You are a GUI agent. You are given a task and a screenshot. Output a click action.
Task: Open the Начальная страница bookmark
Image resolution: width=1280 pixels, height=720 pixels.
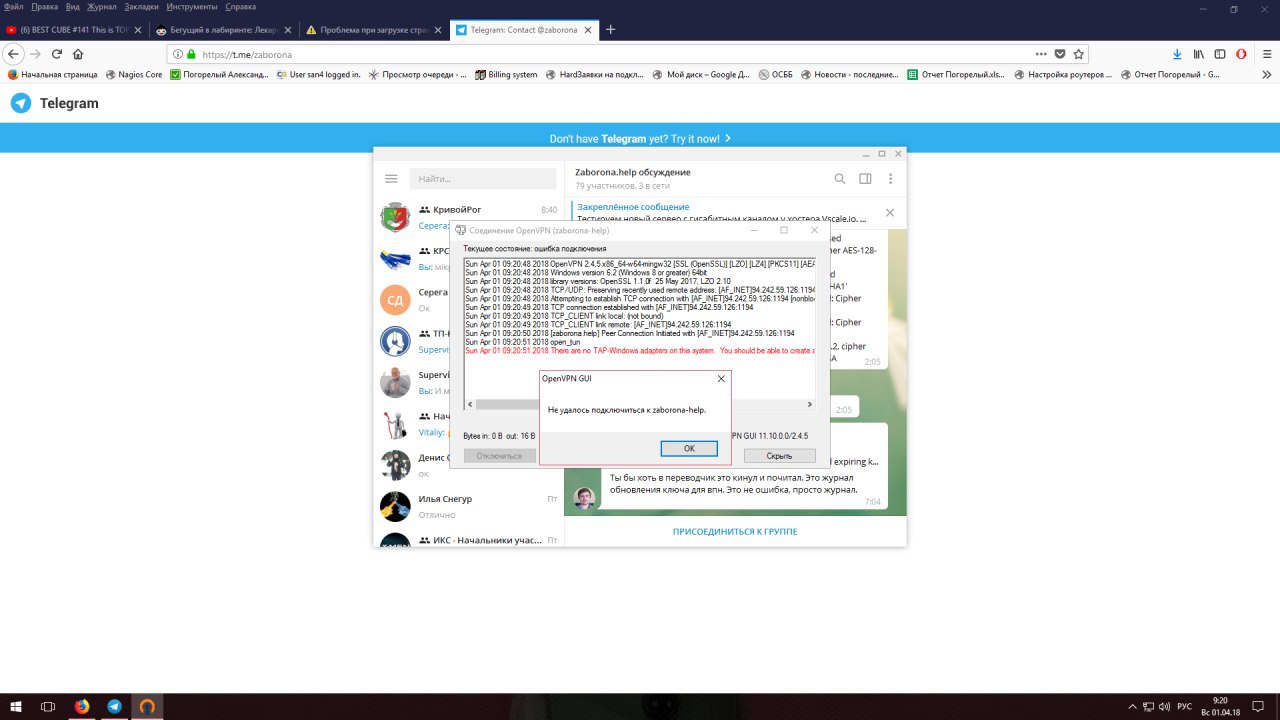[x=51, y=74]
